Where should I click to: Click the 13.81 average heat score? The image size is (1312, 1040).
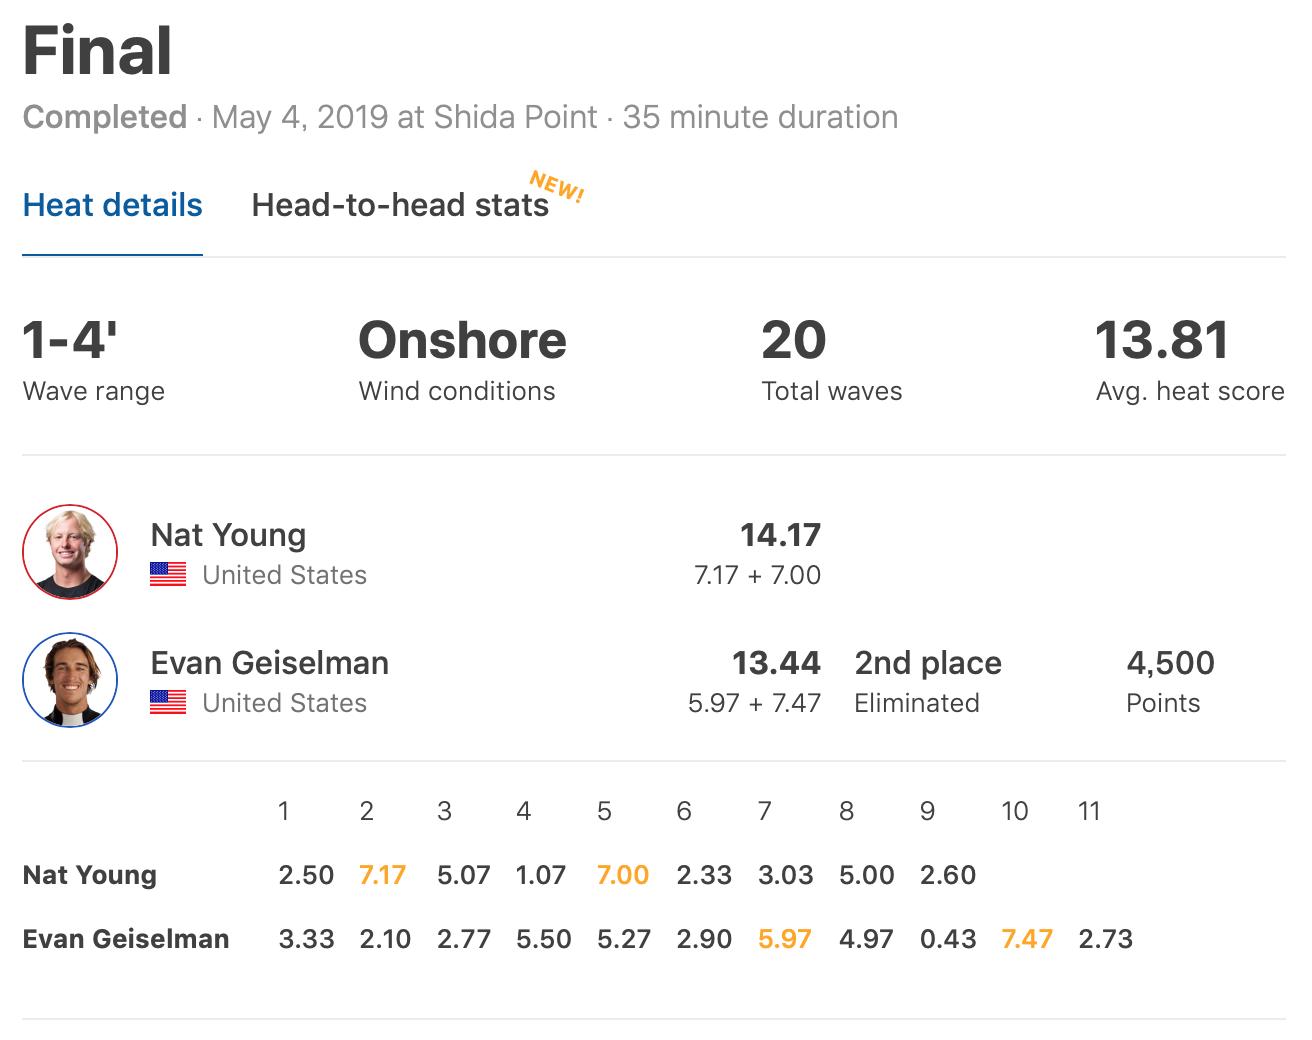click(x=1162, y=340)
